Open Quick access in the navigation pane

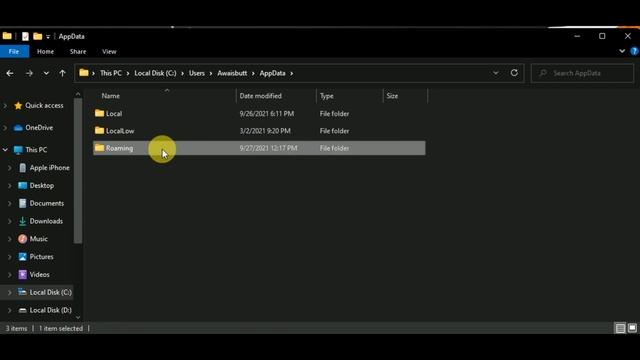(x=44, y=105)
